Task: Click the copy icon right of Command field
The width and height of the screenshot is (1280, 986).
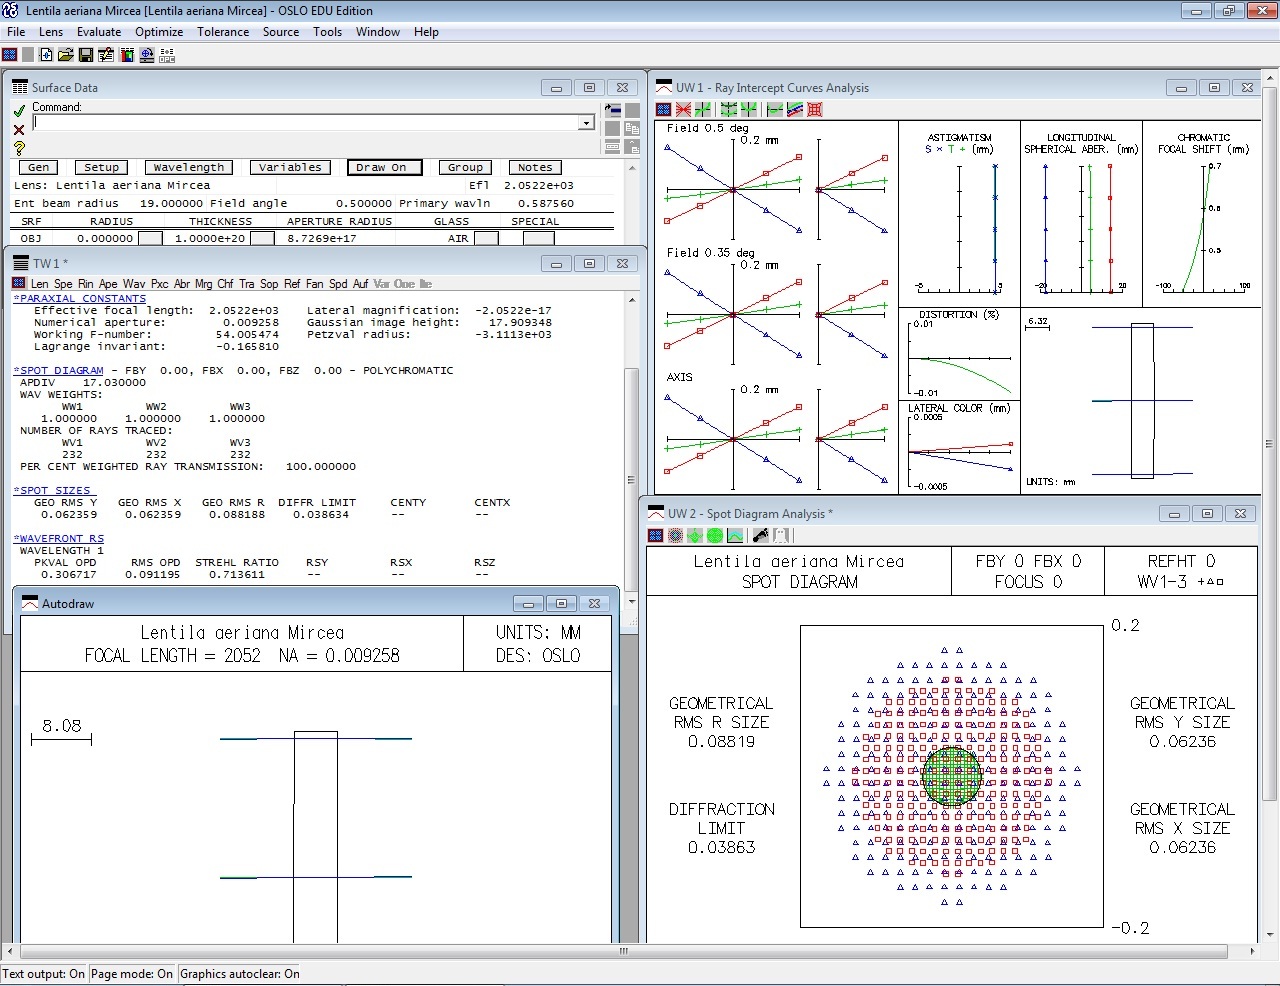Action: point(632,128)
